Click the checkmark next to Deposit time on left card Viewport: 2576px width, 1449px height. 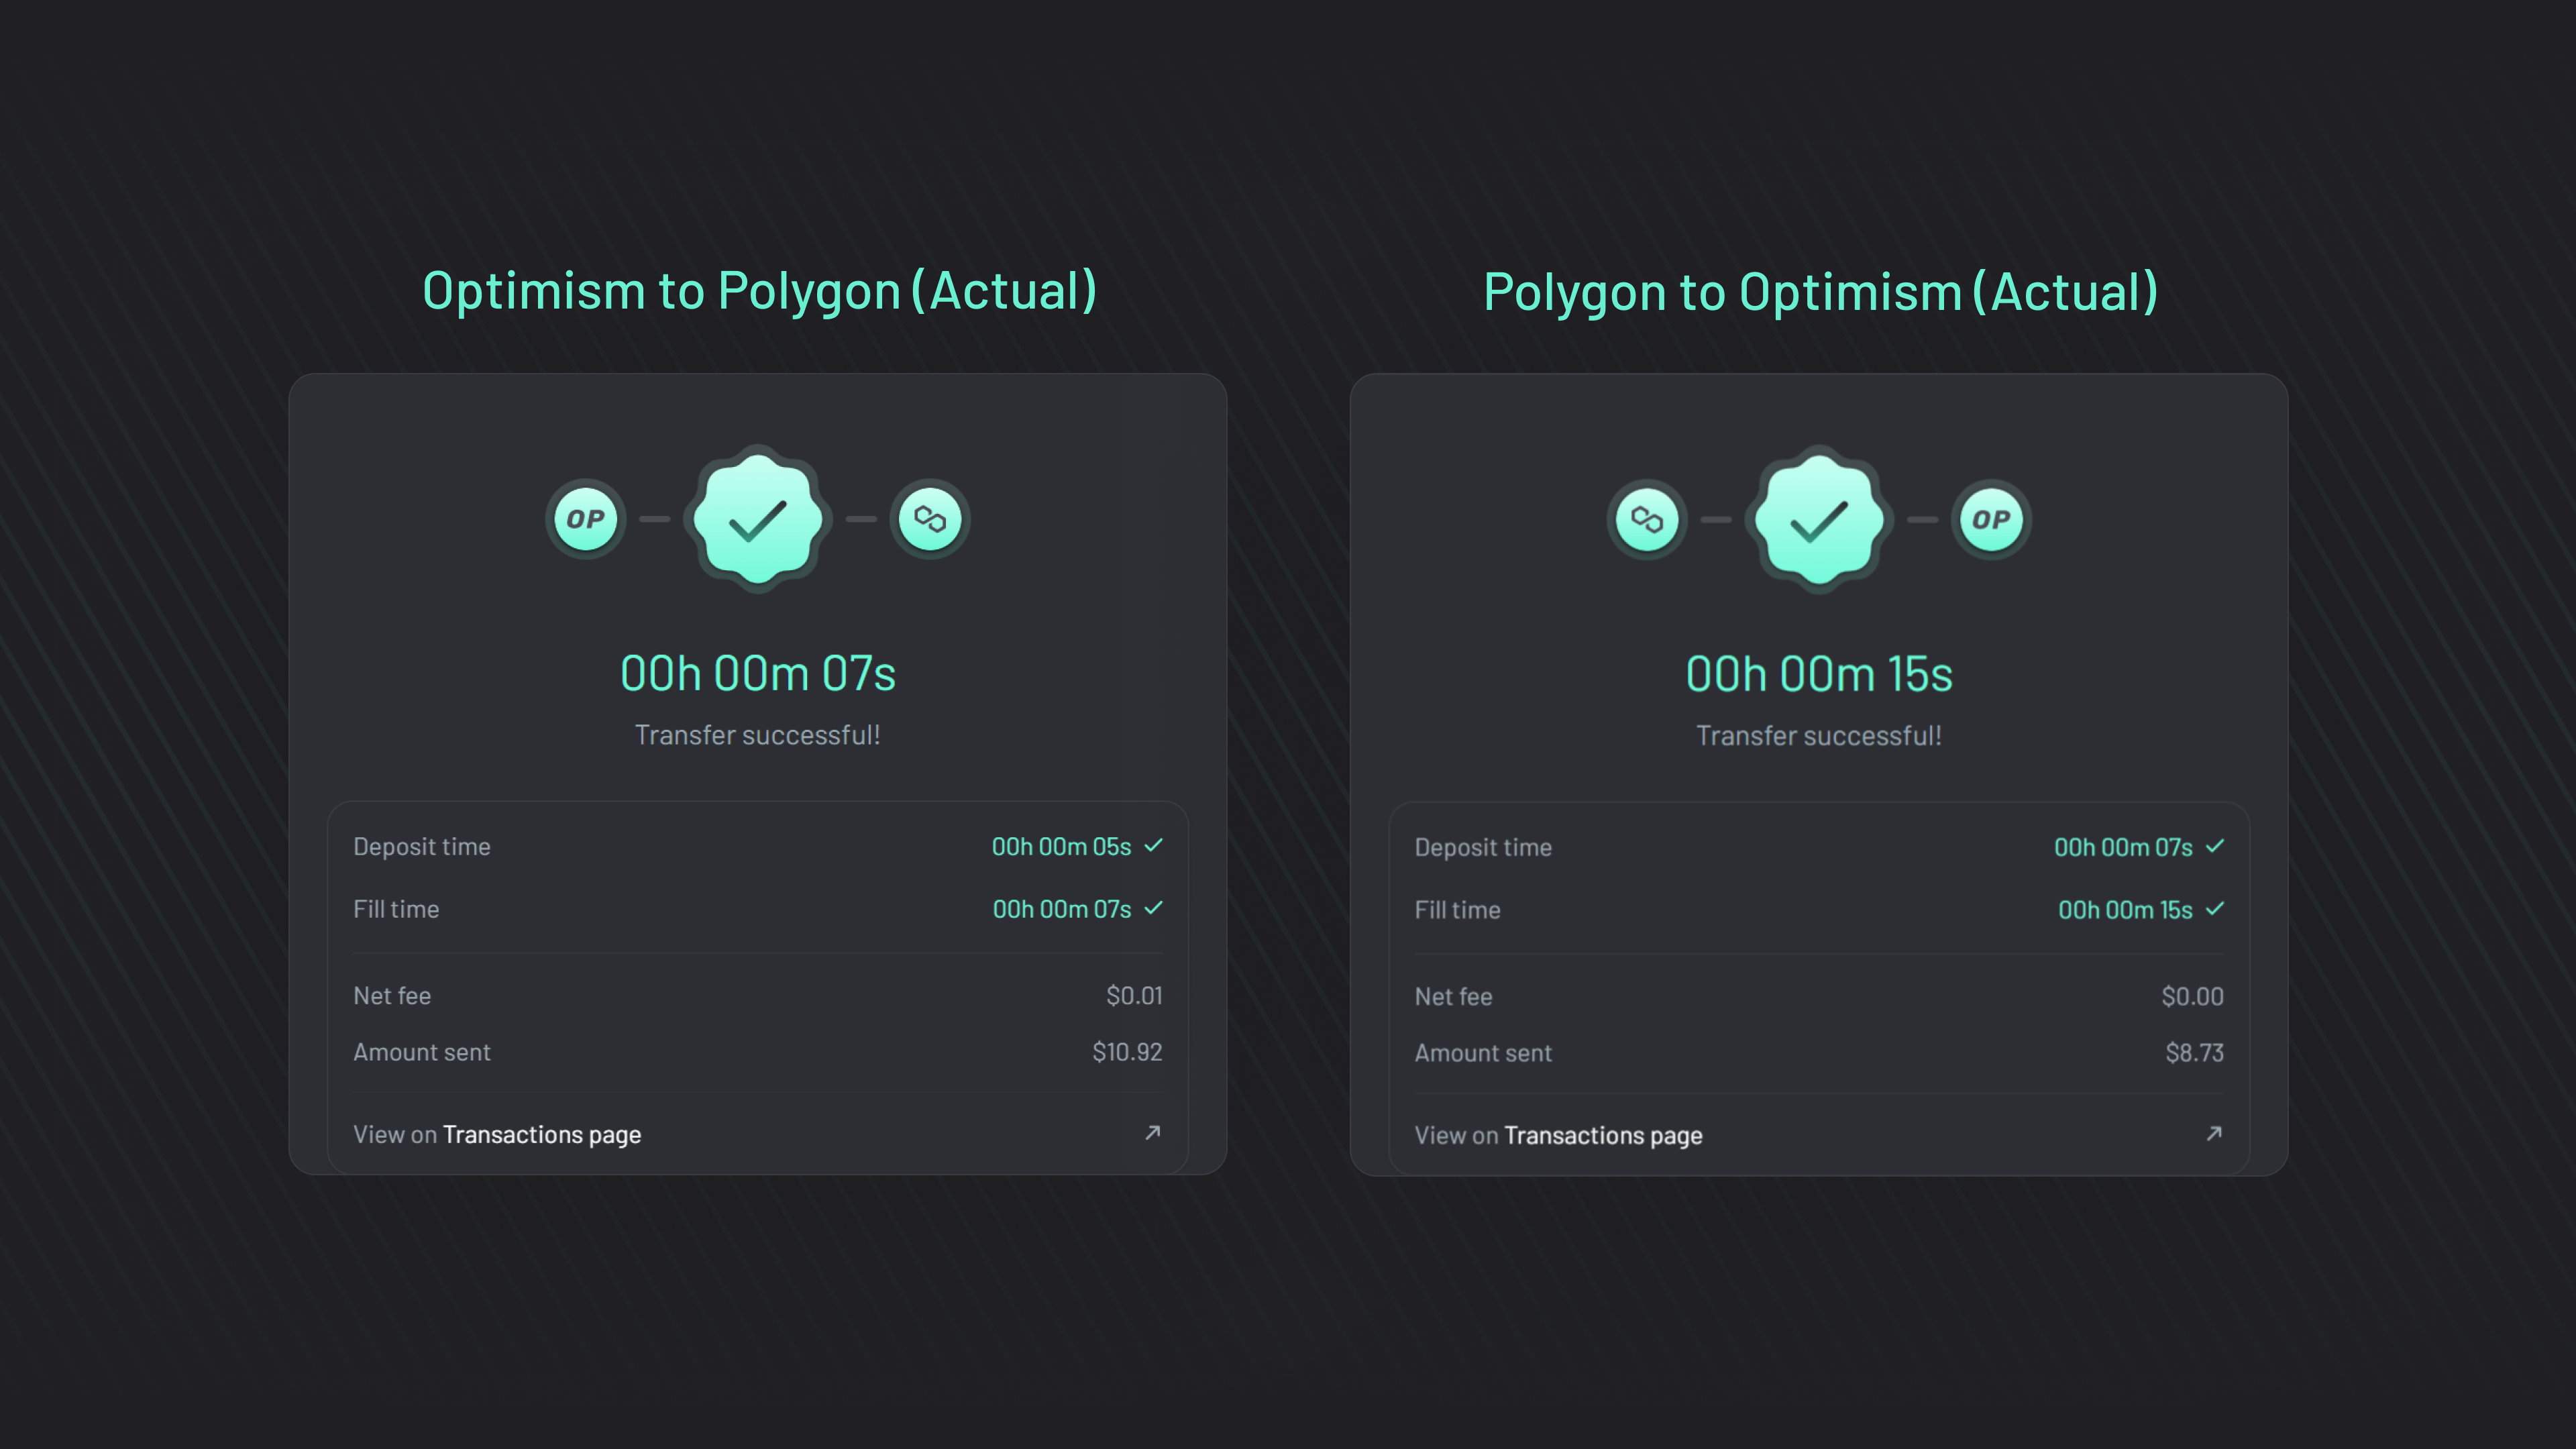[1155, 845]
